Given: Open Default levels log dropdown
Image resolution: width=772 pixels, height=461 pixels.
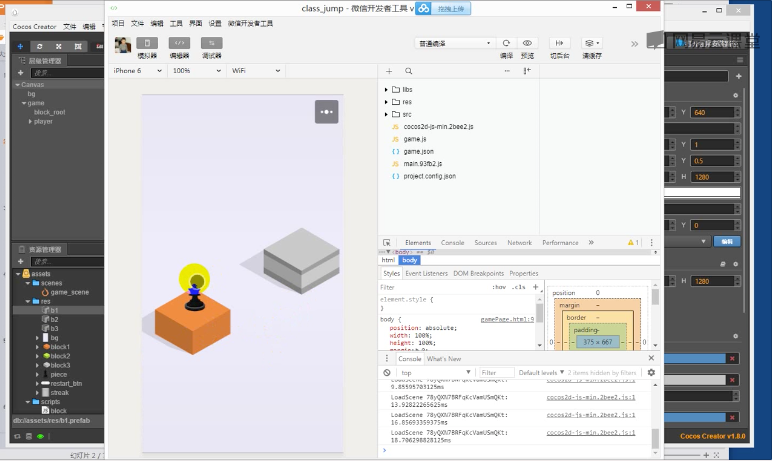Looking at the screenshot, I should pyautogui.click(x=541, y=372).
